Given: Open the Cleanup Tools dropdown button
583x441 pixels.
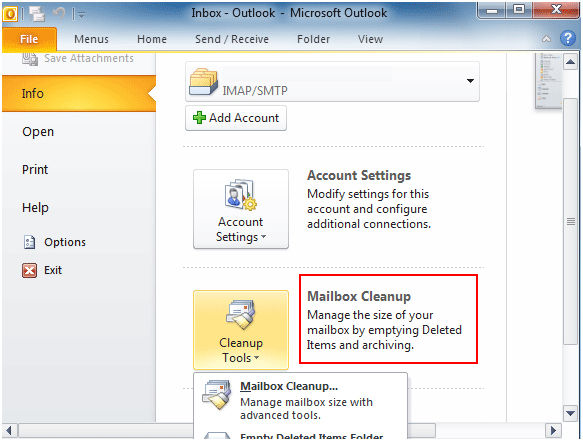Looking at the screenshot, I should [x=241, y=330].
